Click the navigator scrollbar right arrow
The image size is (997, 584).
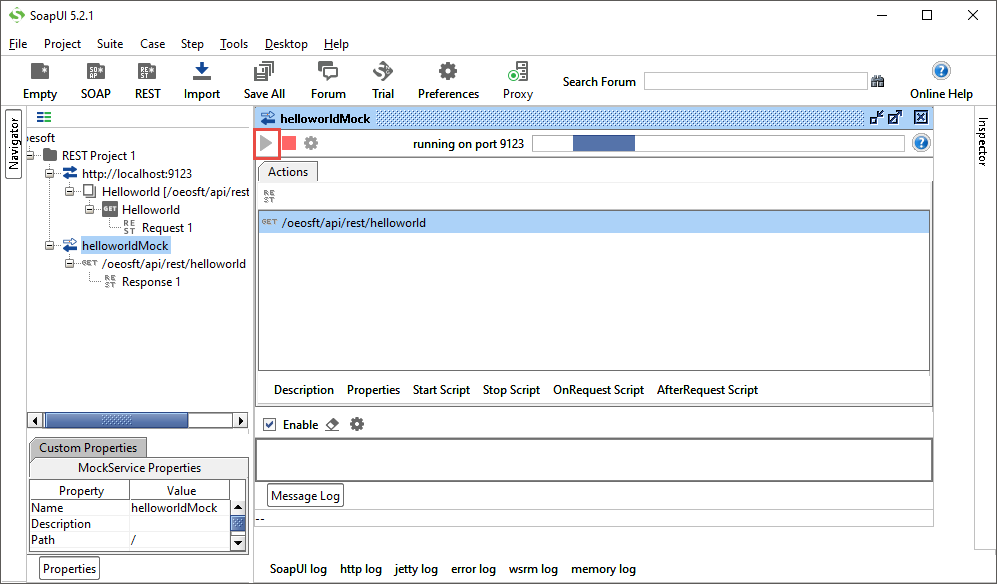(240, 420)
